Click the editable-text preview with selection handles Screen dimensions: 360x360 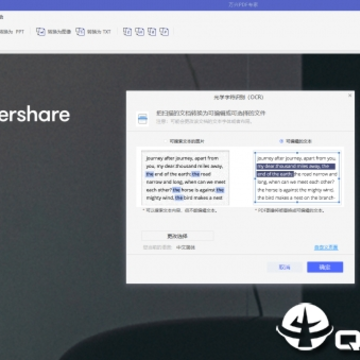297,177
